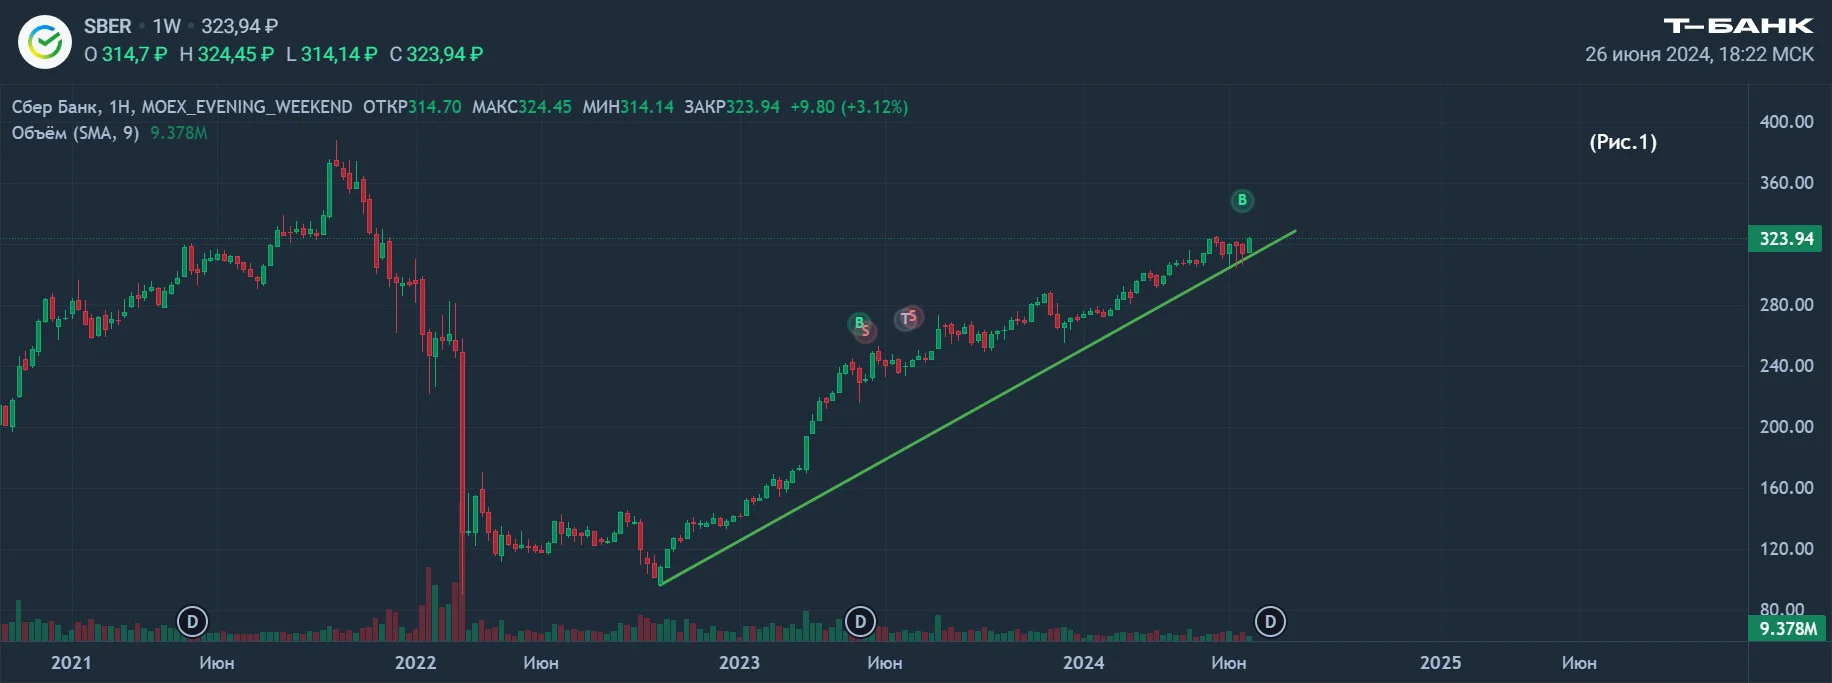Click the low value L 314,14 ₽
This screenshot has height=683, width=1832.
332,54
